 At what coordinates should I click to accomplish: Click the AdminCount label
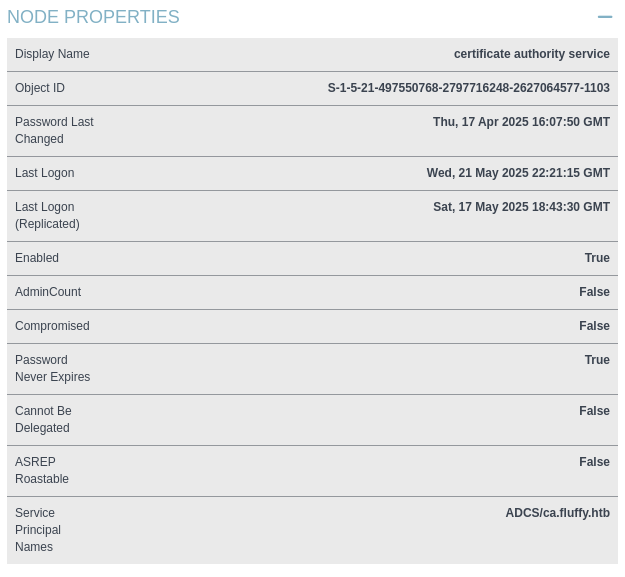pyautogui.click(x=48, y=292)
